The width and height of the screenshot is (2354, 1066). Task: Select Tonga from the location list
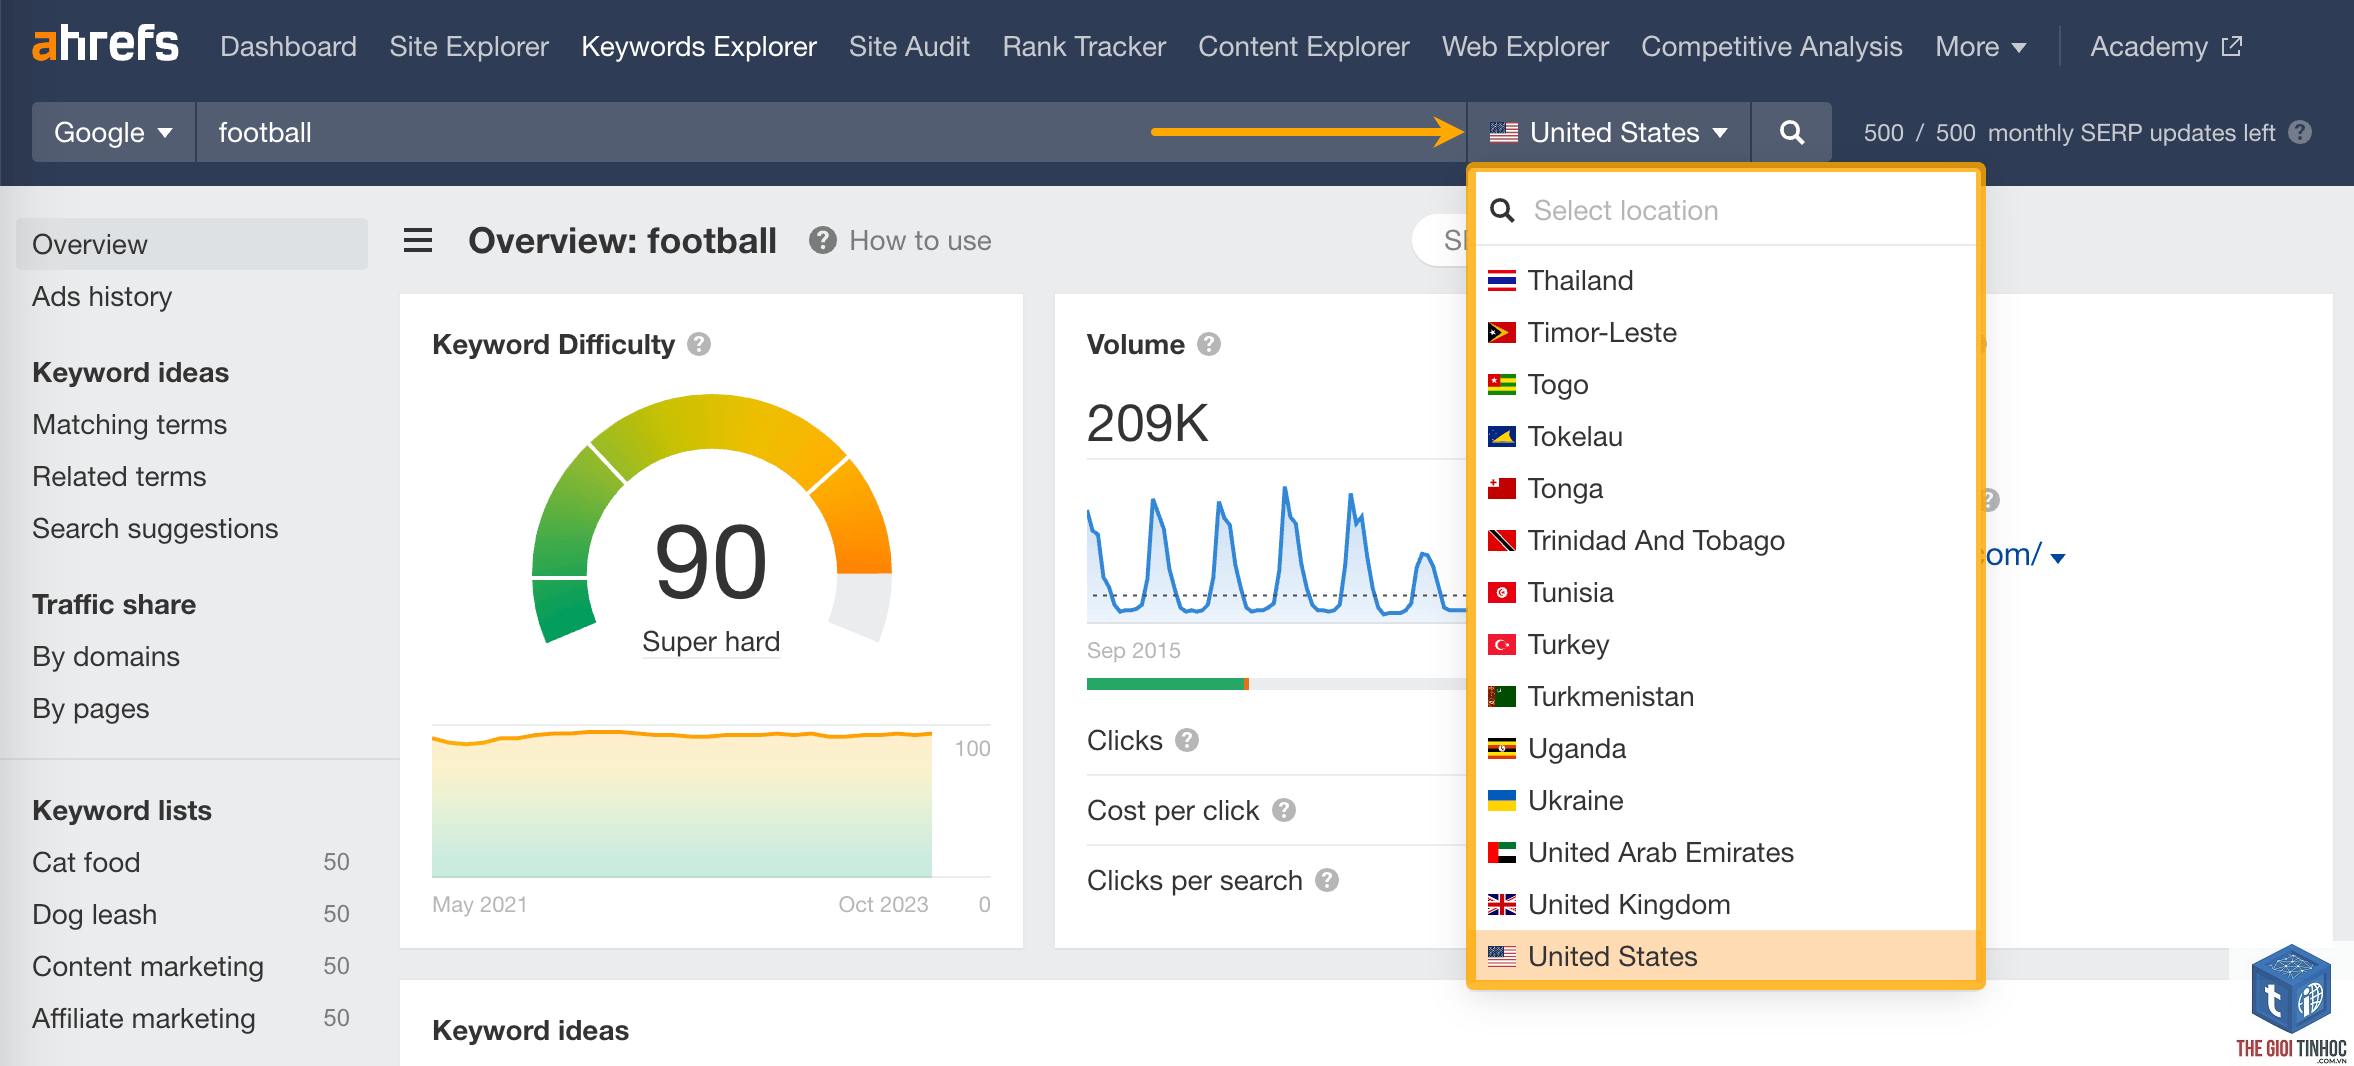[x=1726, y=488]
